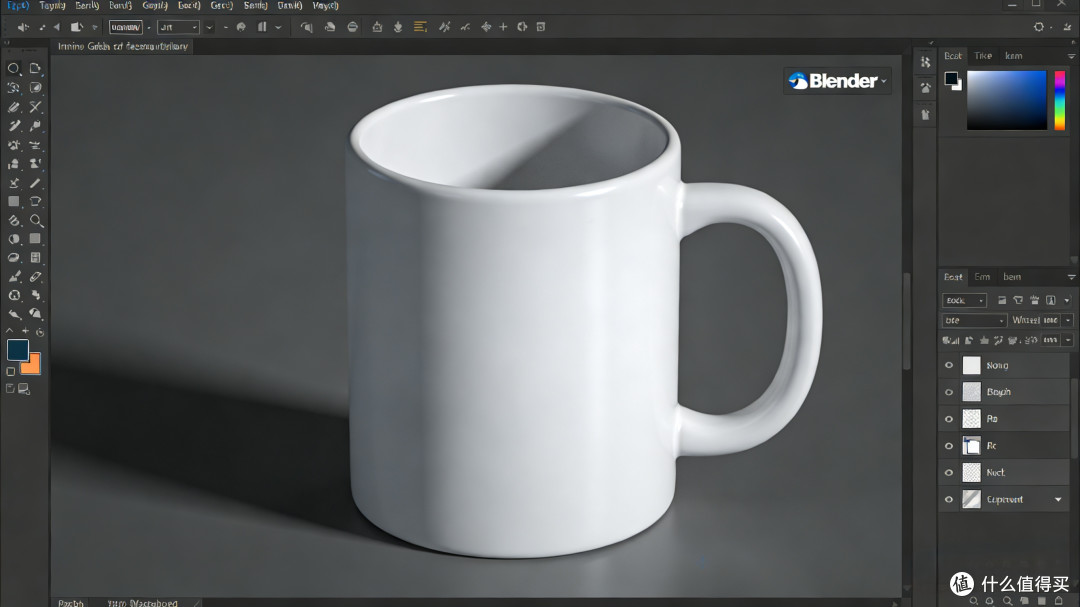Hide the Boyph layer with its eye icon
Image resolution: width=1080 pixels, height=607 pixels.
click(949, 392)
